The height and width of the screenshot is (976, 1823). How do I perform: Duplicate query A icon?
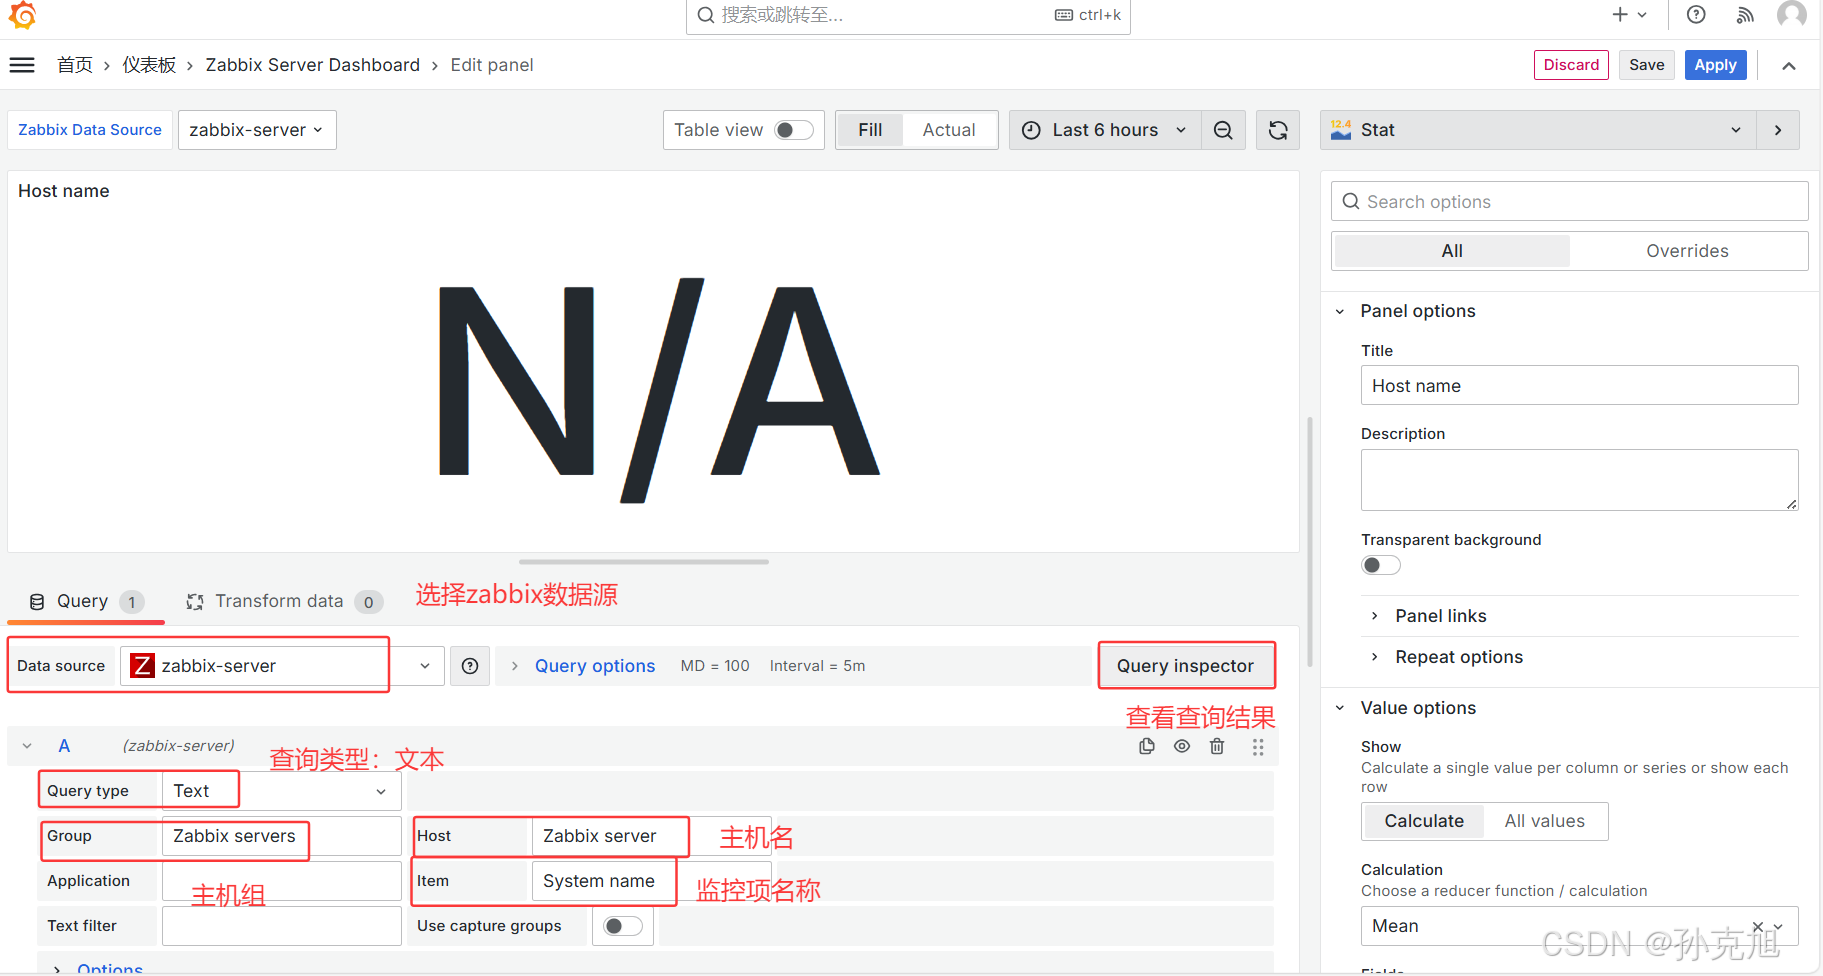[x=1147, y=746]
